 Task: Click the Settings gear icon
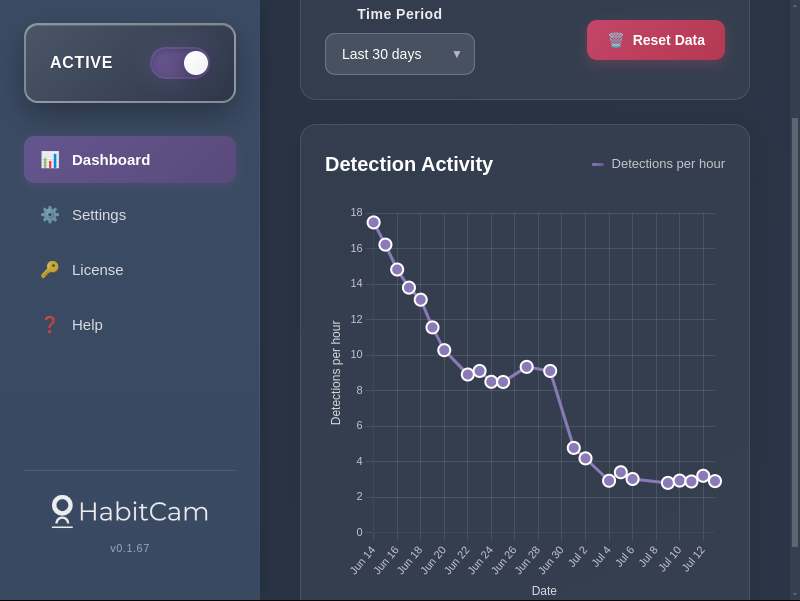(49, 214)
